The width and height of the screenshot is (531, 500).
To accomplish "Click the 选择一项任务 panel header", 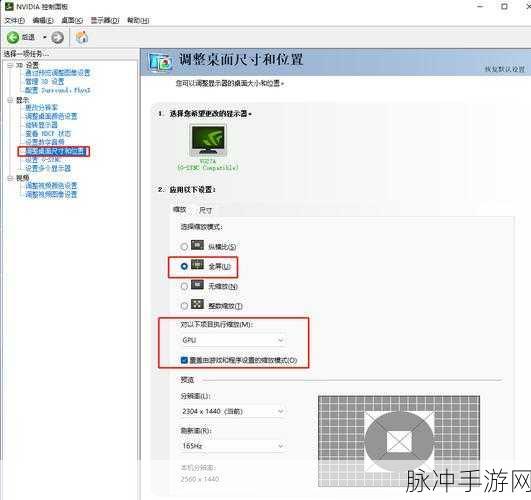I will pos(26,54).
